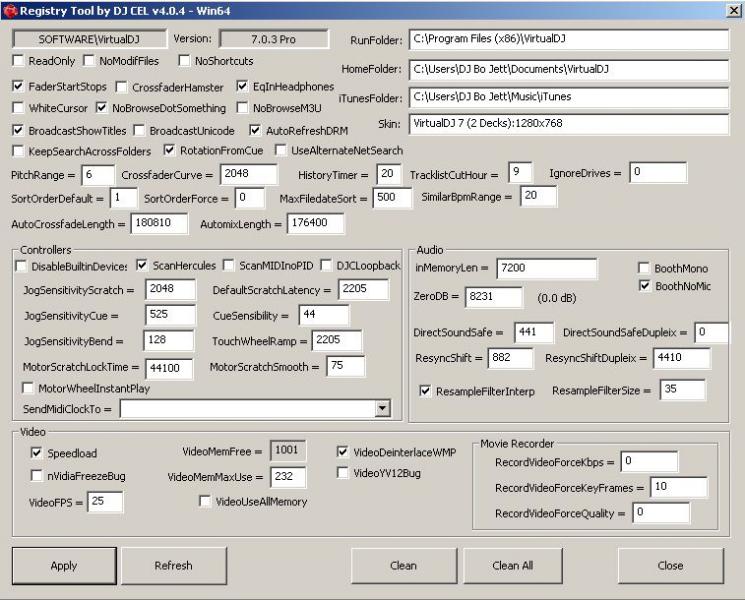Viewport: 745px width, 600px height.
Task: Uncheck ScanHercules checkbox
Action: click(x=142, y=265)
